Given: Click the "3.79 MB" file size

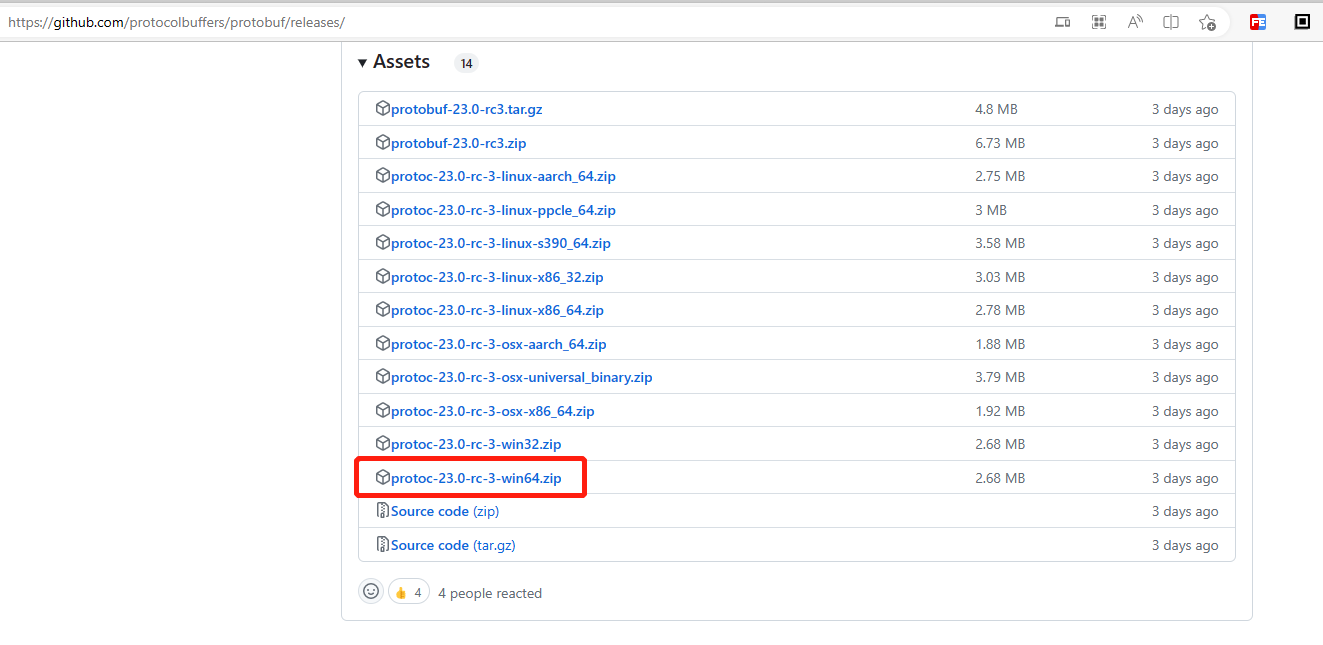Looking at the screenshot, I should [x=1000, y=378].
